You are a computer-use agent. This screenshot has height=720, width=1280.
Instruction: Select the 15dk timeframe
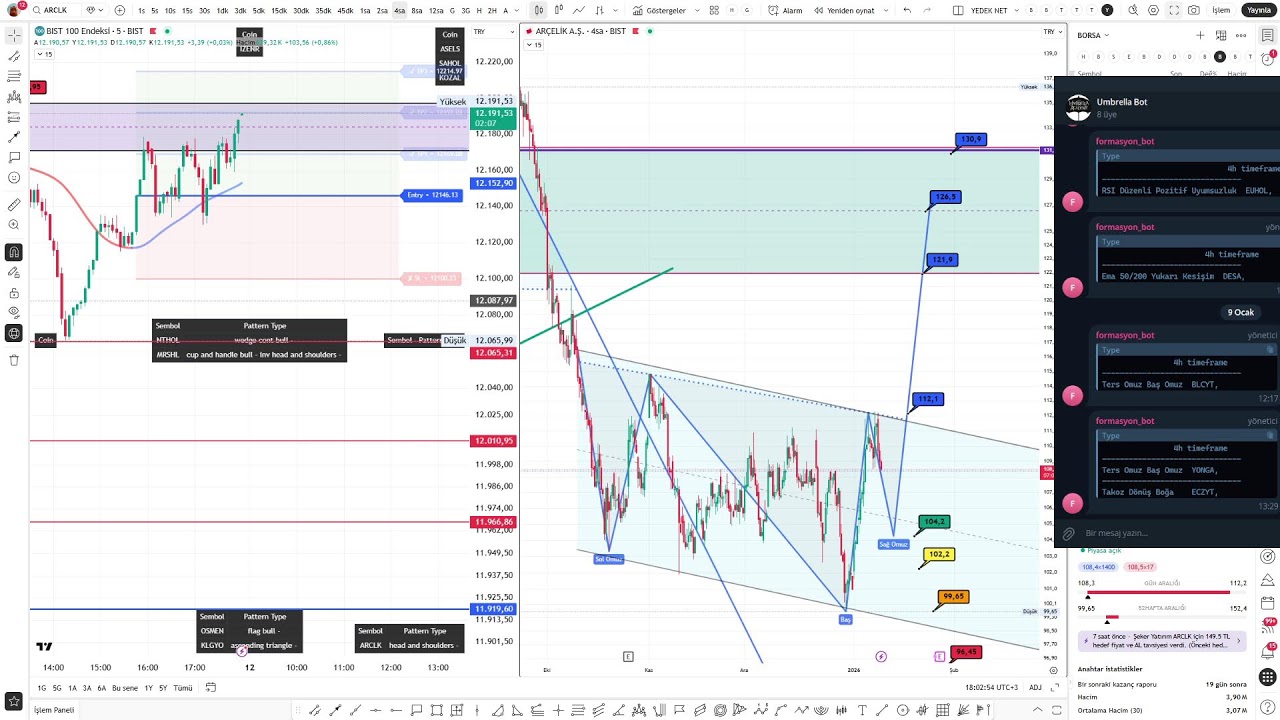click(279, 10)
